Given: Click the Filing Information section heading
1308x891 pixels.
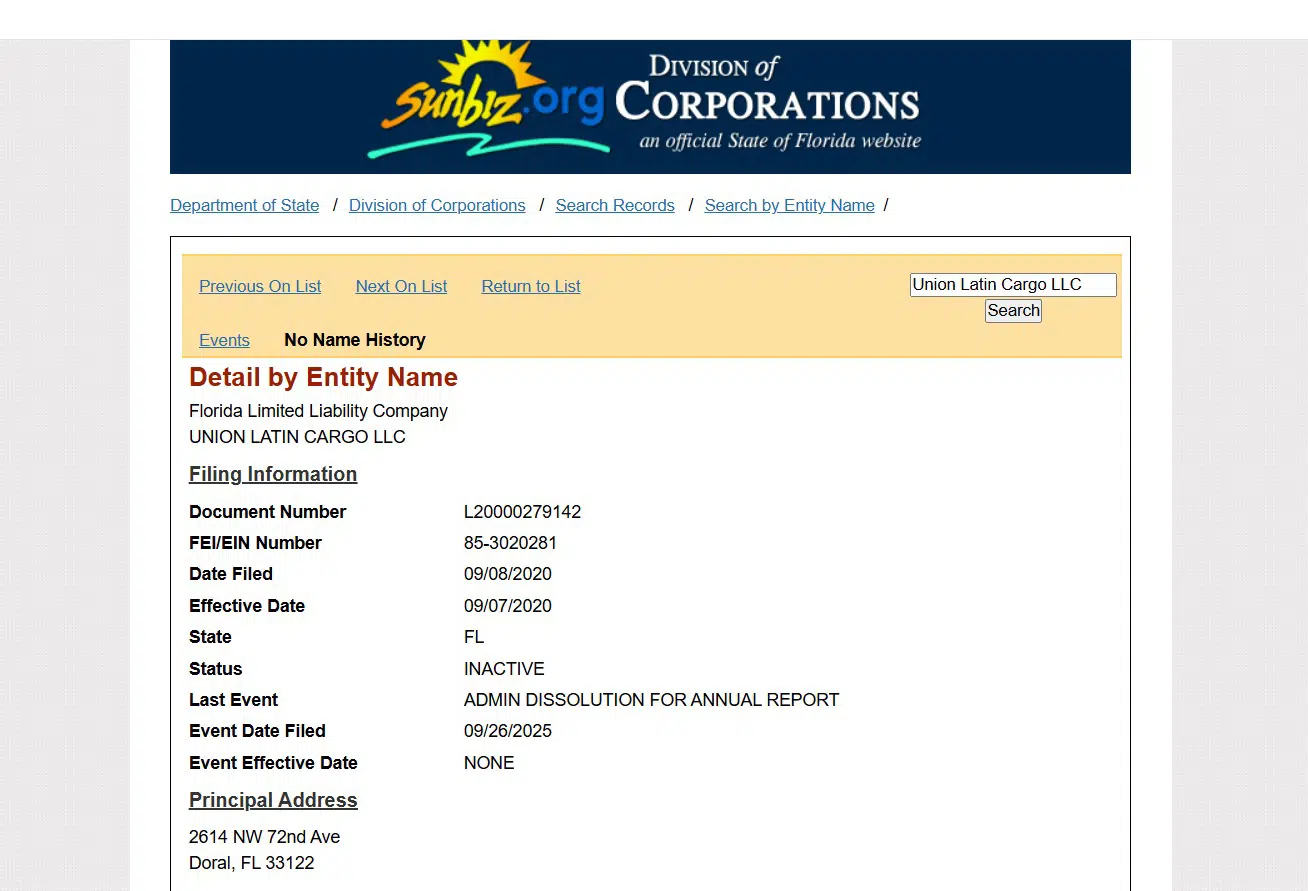Looking at the screenshot, I should click(x=273, y=474).
